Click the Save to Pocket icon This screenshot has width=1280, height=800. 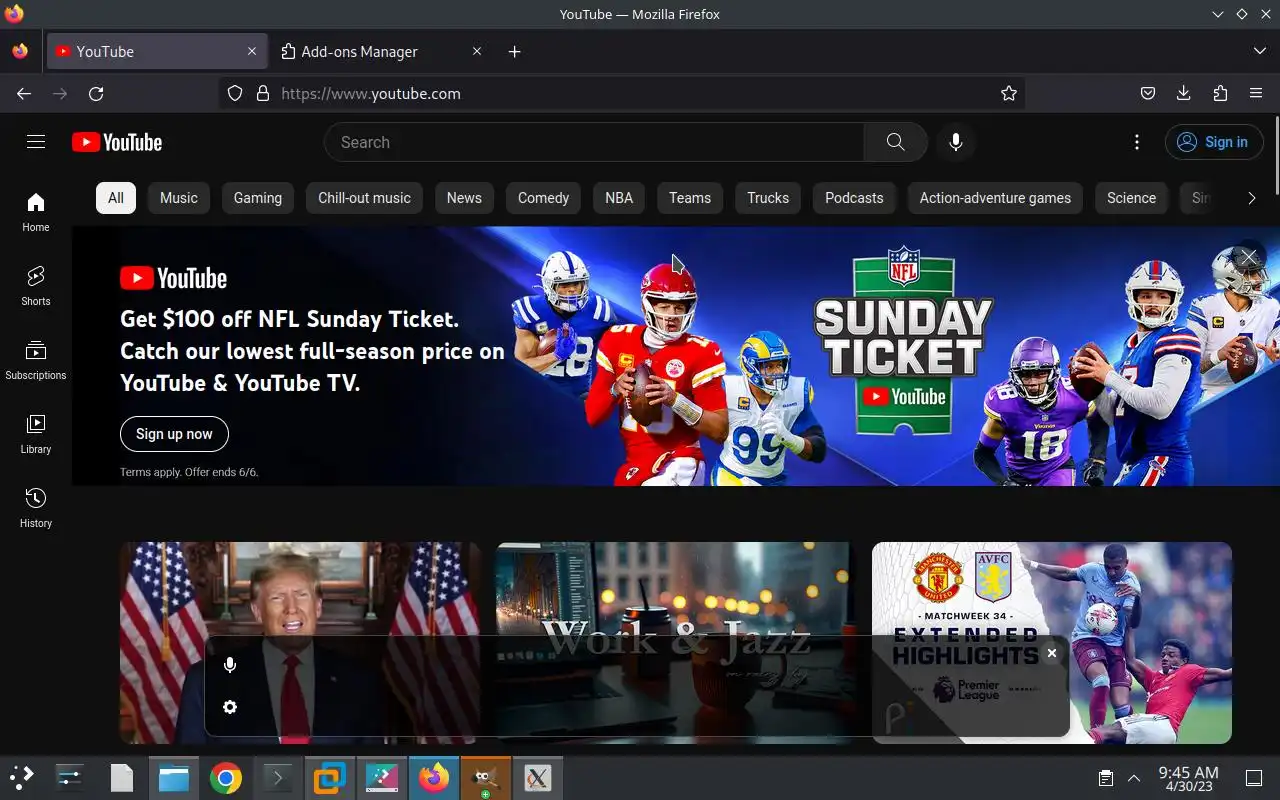click(x=1148, y=93)
